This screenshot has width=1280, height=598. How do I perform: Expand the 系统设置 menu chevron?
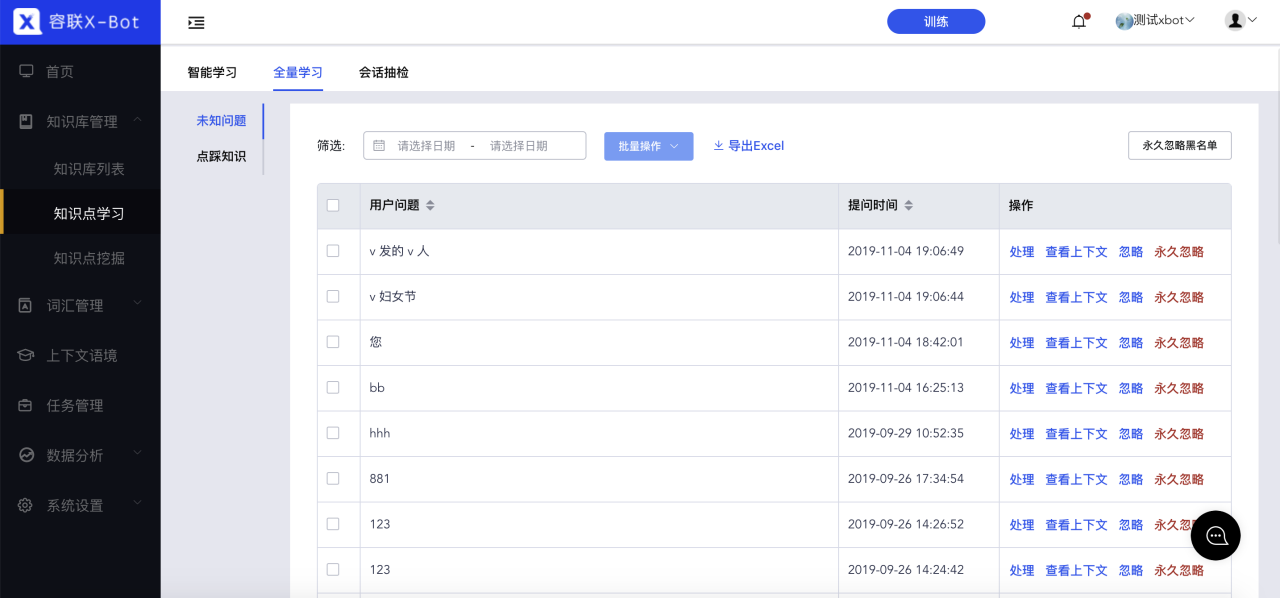137,503
